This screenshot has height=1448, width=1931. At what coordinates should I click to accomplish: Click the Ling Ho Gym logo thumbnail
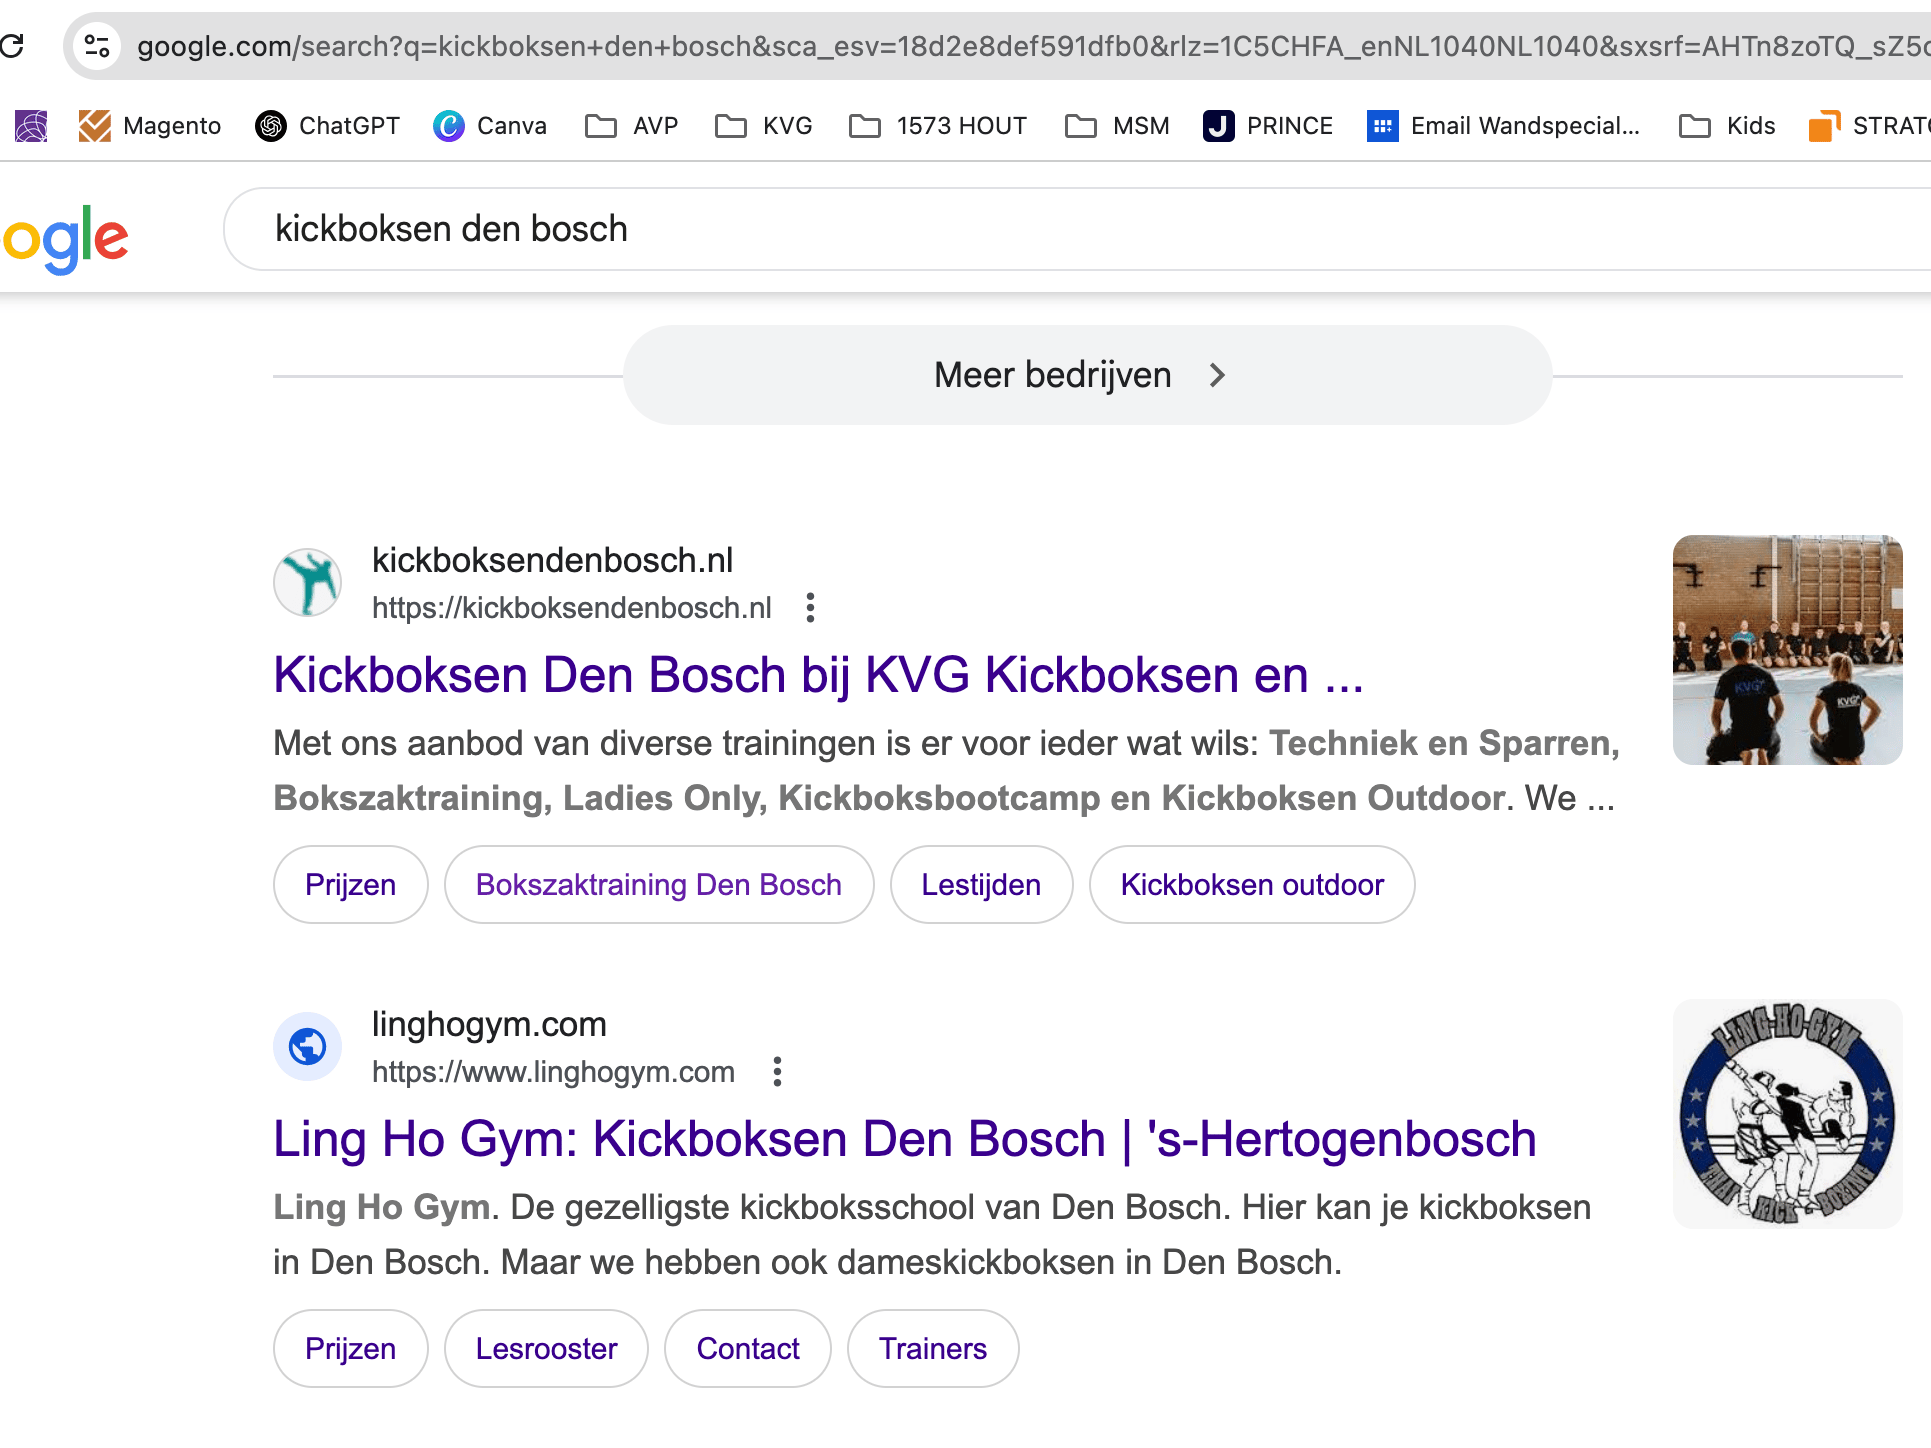pyautogui.click(x=1787, y=1113)
